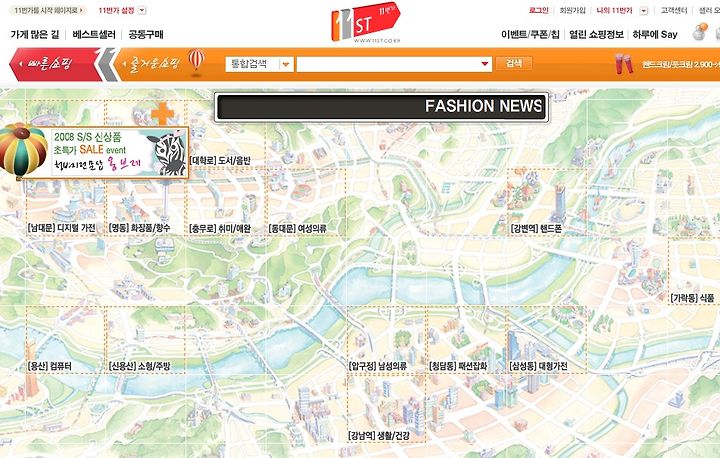Open the 가게 많은 길 menu
This screenshot has height=458, width=720.
point(35,34)
